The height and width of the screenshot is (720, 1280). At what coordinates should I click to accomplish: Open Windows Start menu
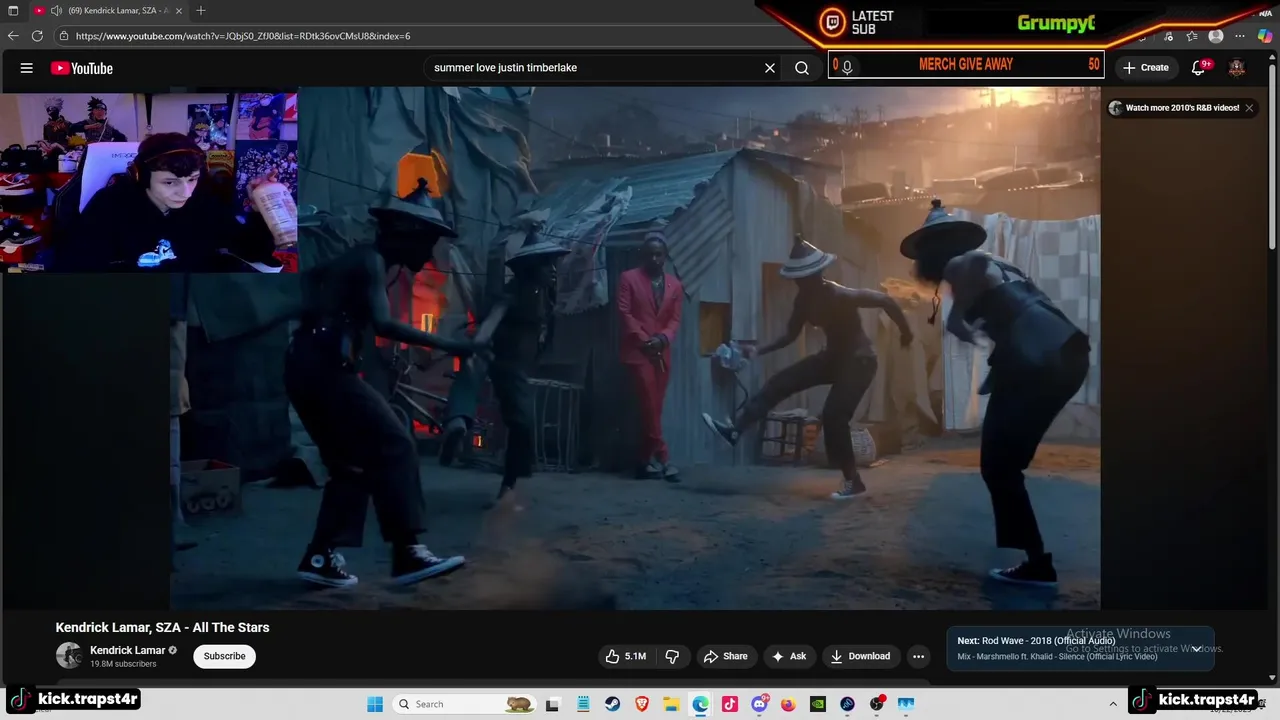[375, 704]
